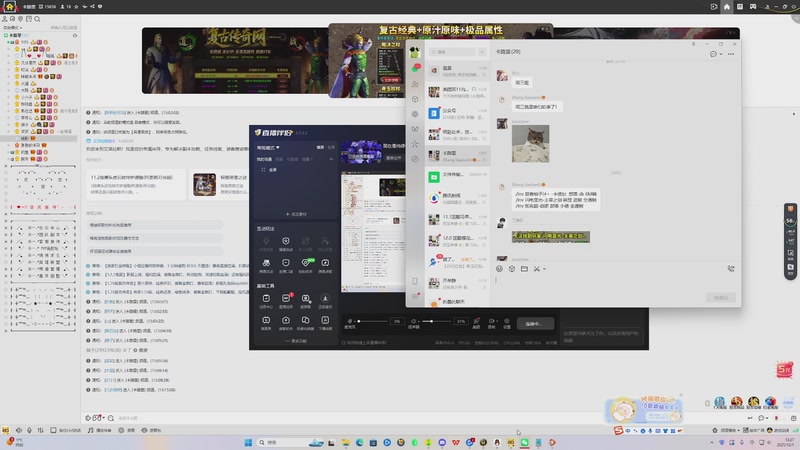Open the red 5元 coupon icon
This screenshot has height=450, width=800.
pos(784,369)
